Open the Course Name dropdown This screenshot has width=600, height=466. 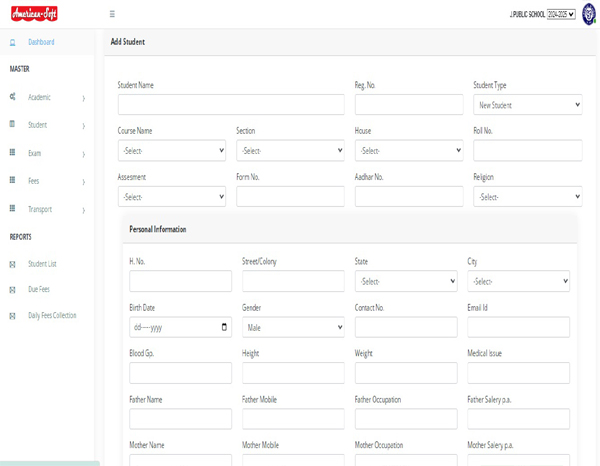click(x=172, y=150)
